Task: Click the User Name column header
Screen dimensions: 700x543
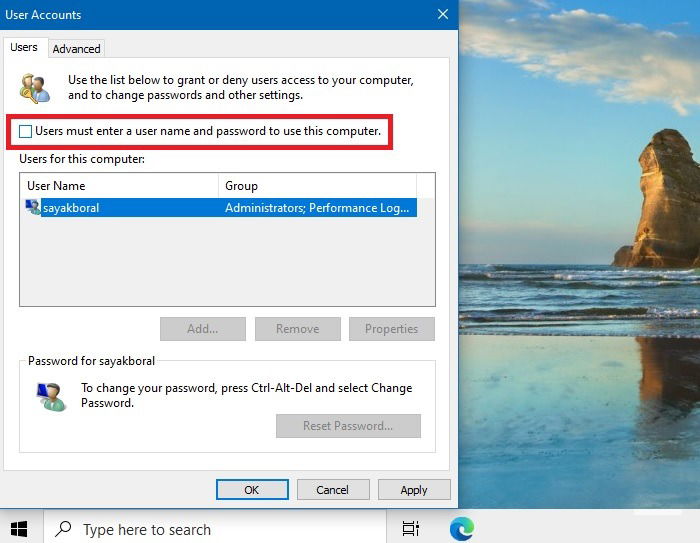Action: point(119,186)
